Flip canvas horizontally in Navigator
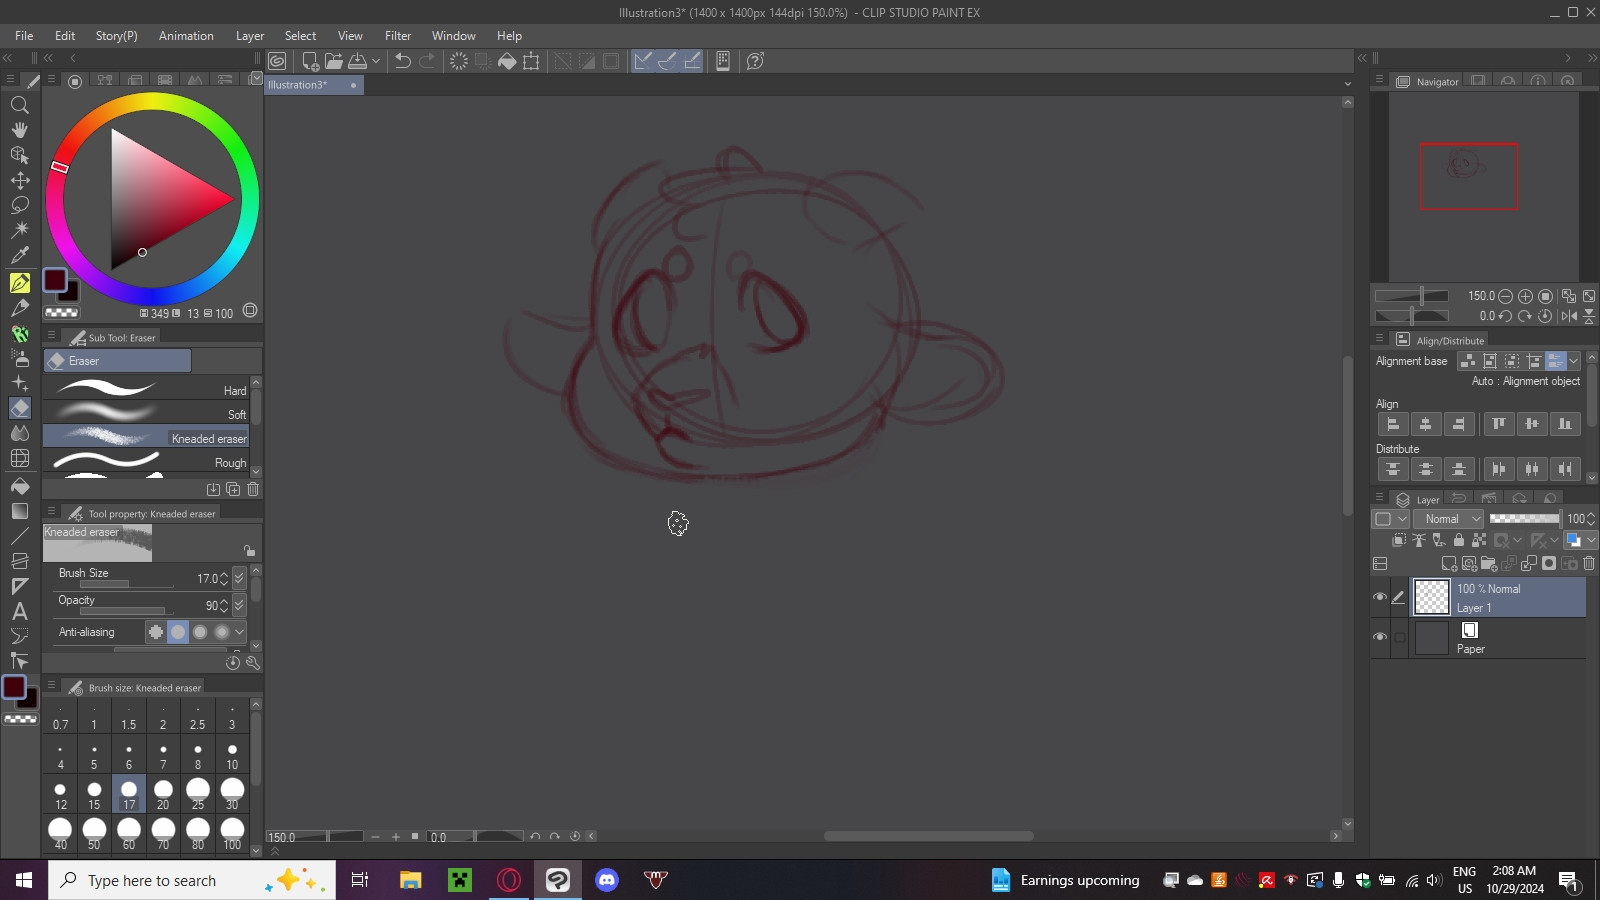 tap(1569, 316)
